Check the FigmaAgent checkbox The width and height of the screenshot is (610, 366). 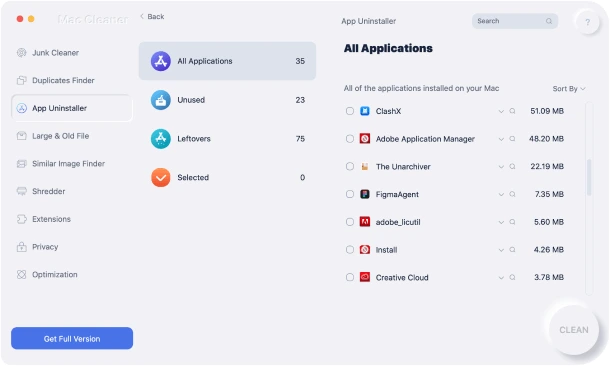click(x=350, y=194)
